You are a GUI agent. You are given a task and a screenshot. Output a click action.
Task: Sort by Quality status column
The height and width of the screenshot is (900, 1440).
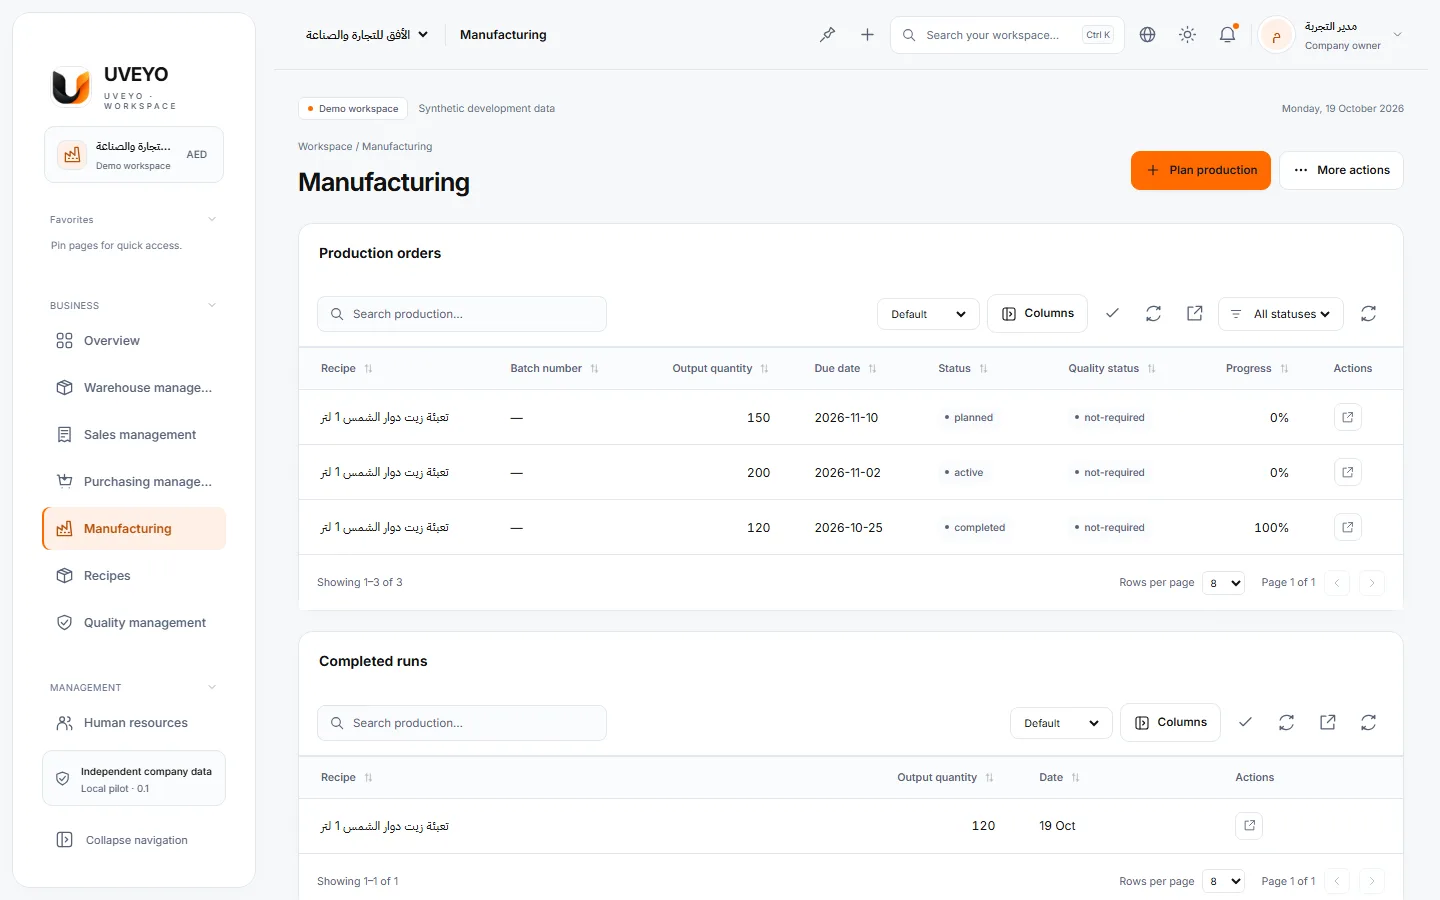(1111, 368)
